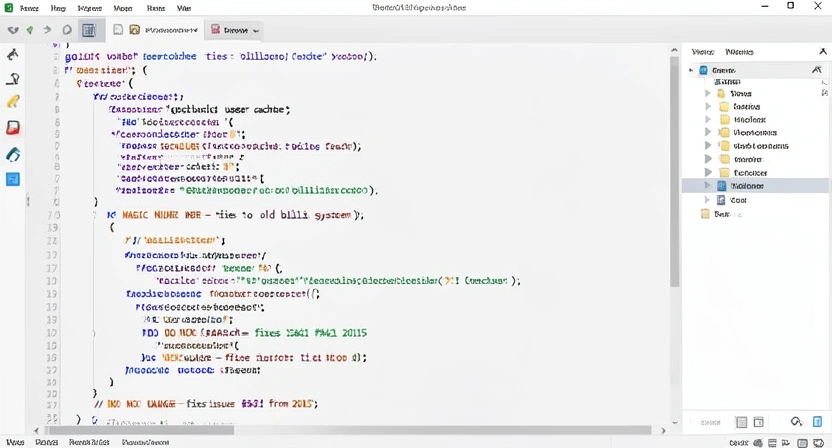Select the yellow pencil tool in the left sidebar
Viewport: 832px width, 448px height.
click(x=13, y=101)
